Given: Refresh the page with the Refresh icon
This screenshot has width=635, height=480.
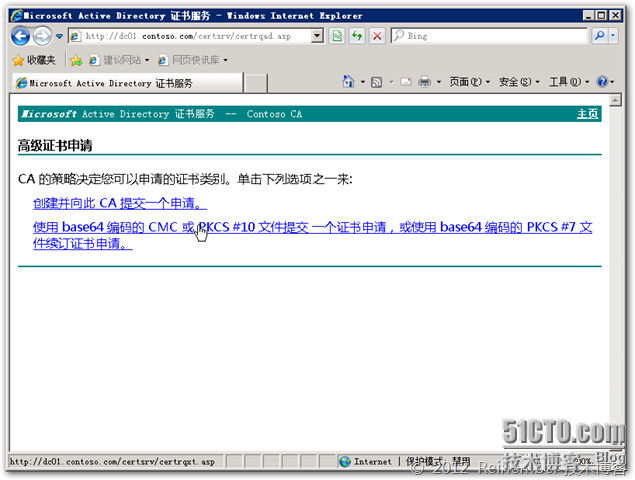Looking at the screenshot, I should click(357, 36).
